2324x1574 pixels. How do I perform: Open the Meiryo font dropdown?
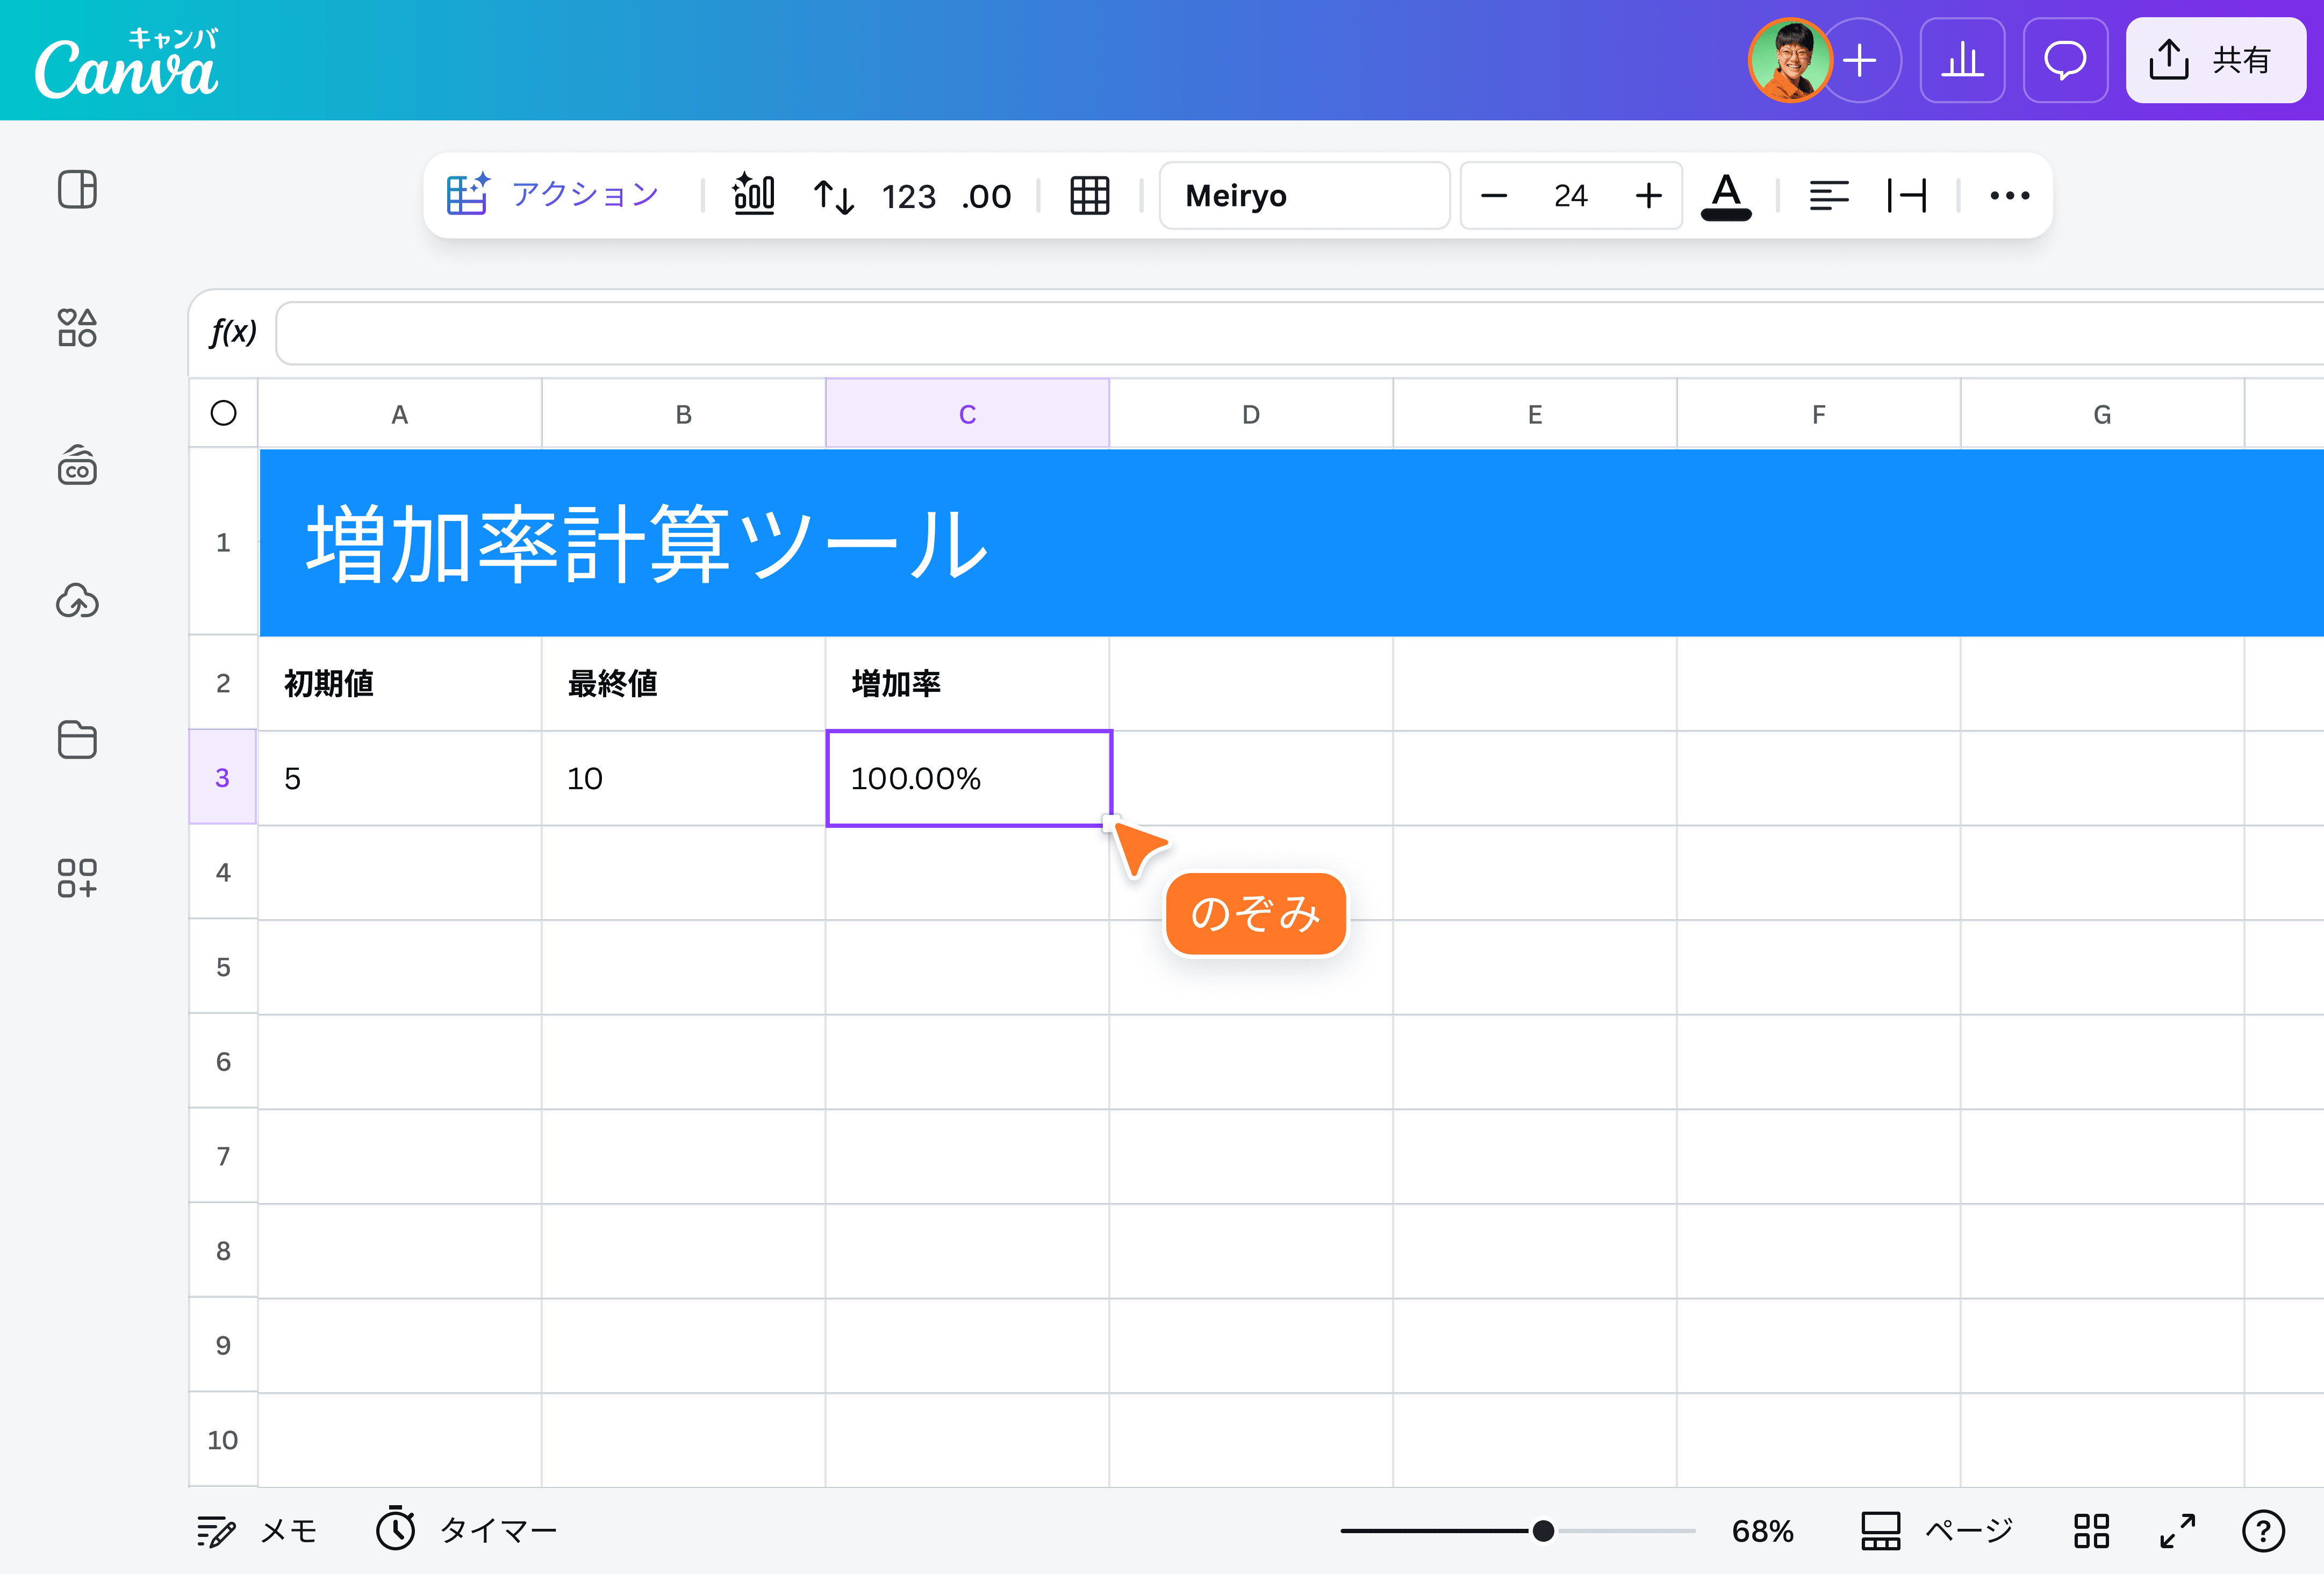tap(1304, 195)
